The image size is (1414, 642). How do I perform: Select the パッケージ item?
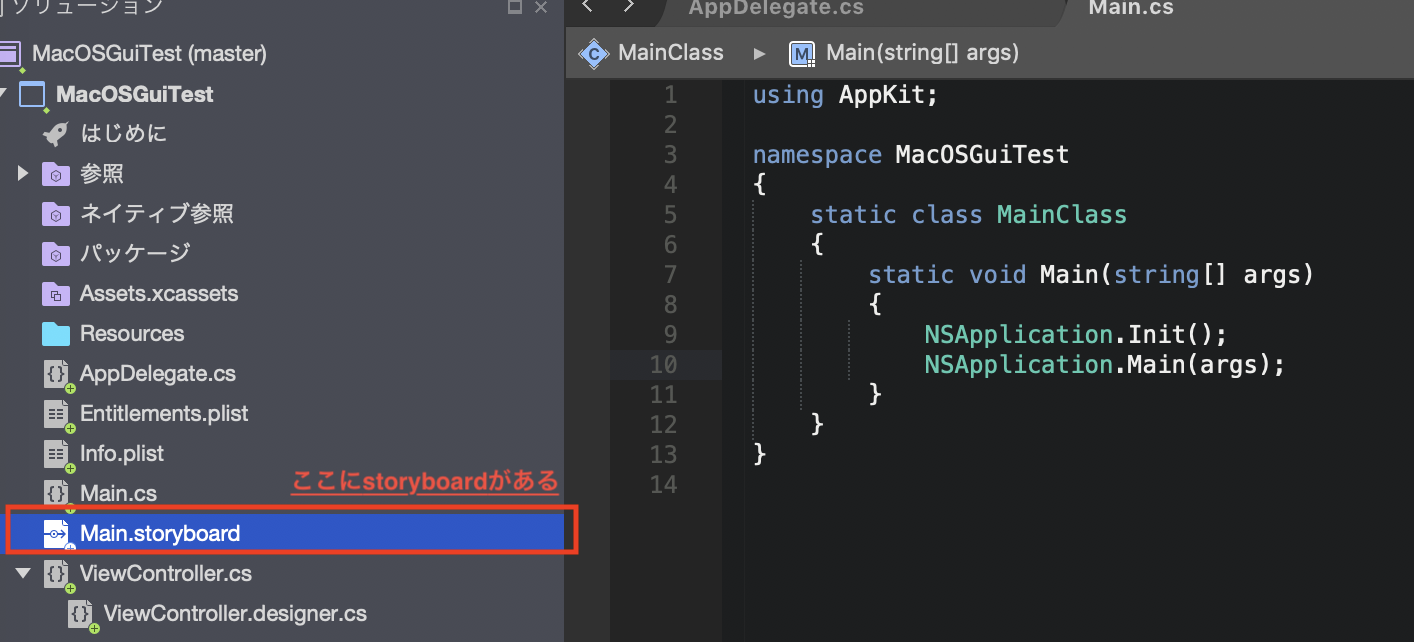pyautogui.click(x=135, y=254)
